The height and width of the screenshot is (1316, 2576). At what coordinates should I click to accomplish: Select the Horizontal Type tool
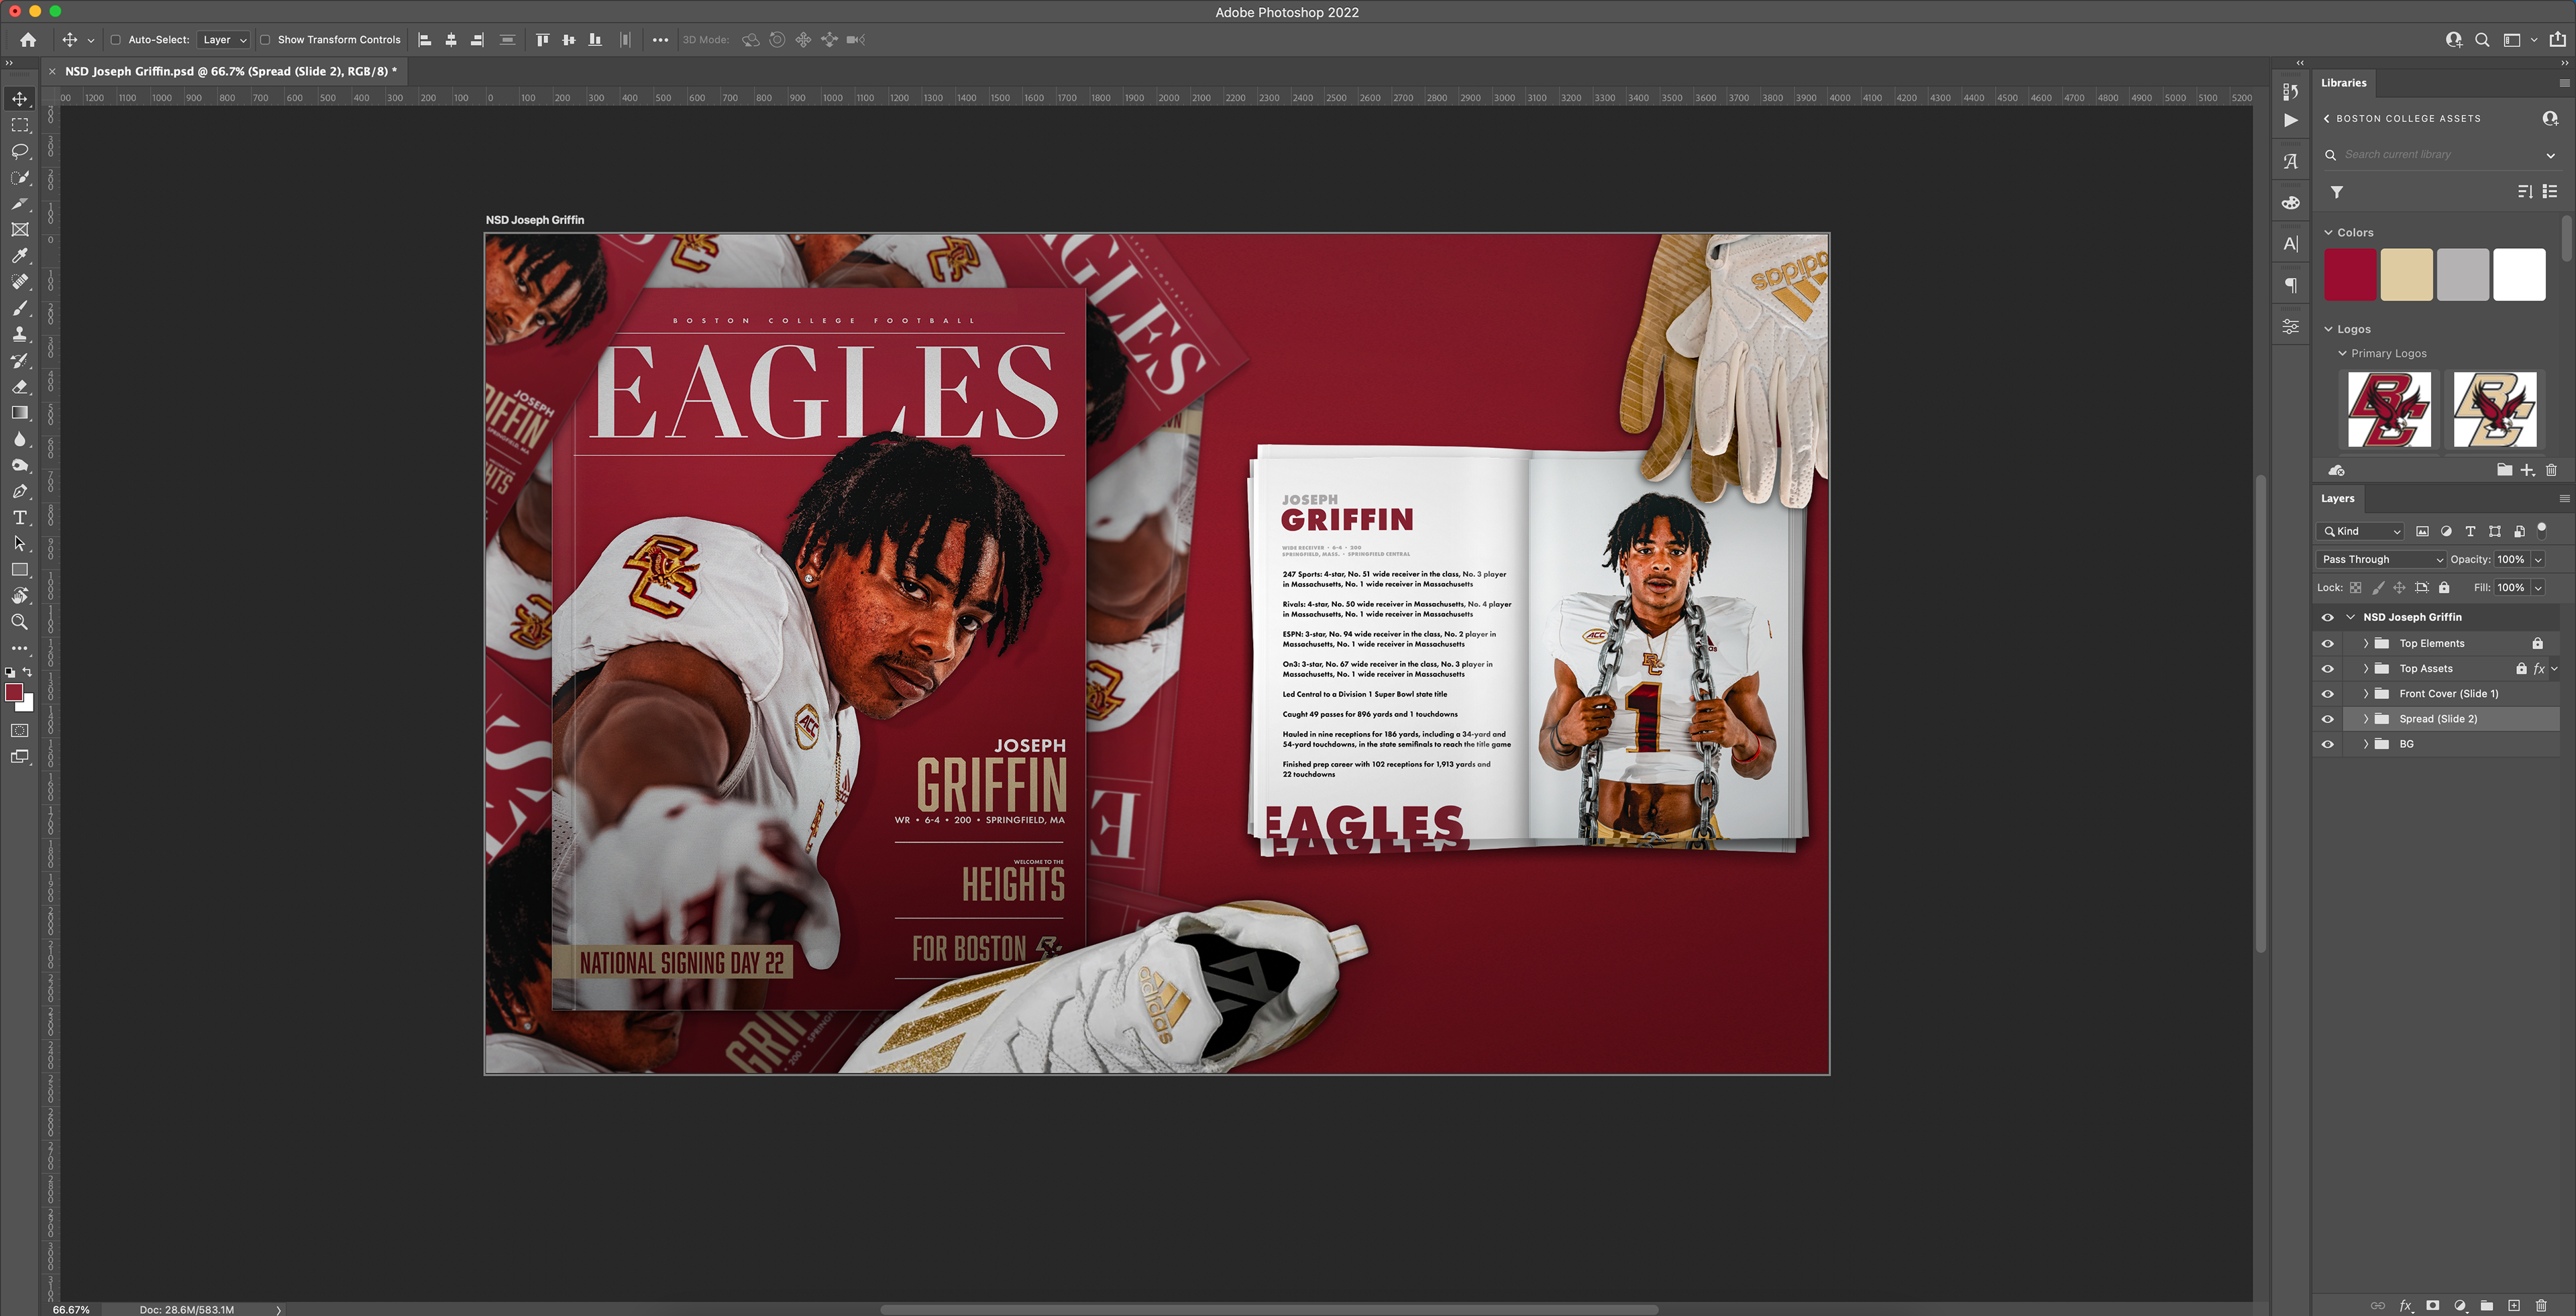[20, 517]
